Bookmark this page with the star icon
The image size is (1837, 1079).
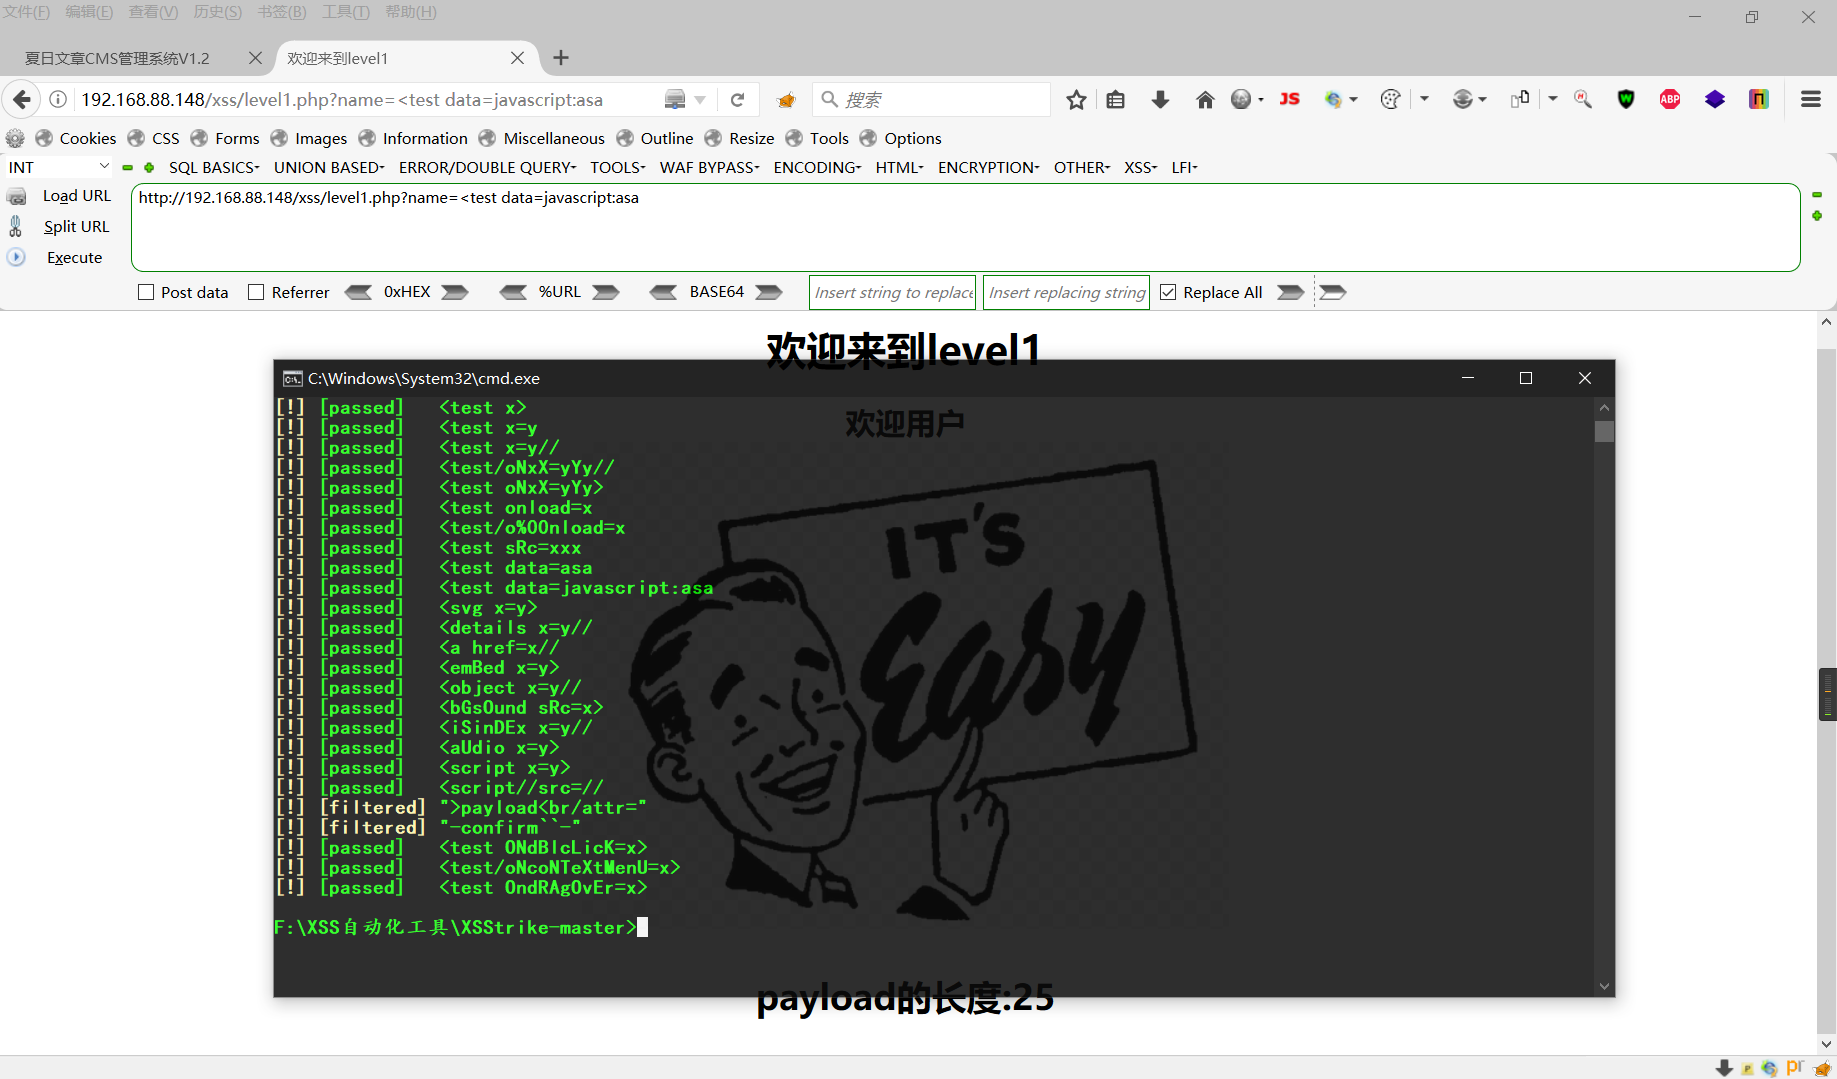pyautogui.click(x=1076, y=99)
